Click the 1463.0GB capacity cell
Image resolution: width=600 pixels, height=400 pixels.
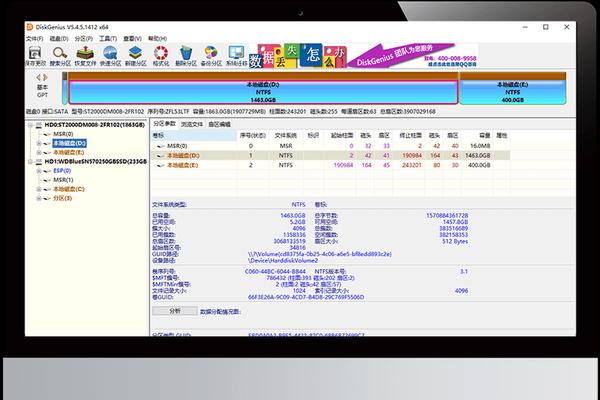[x=478, y=155]
